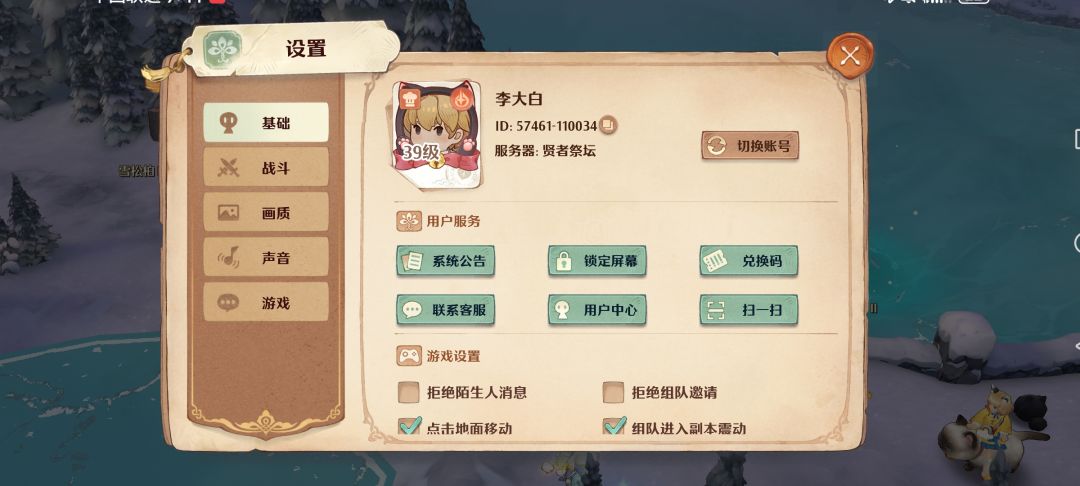Select the 基础 basic settings tab
This screenshot has height=486, width=1080.
[266, 123]
